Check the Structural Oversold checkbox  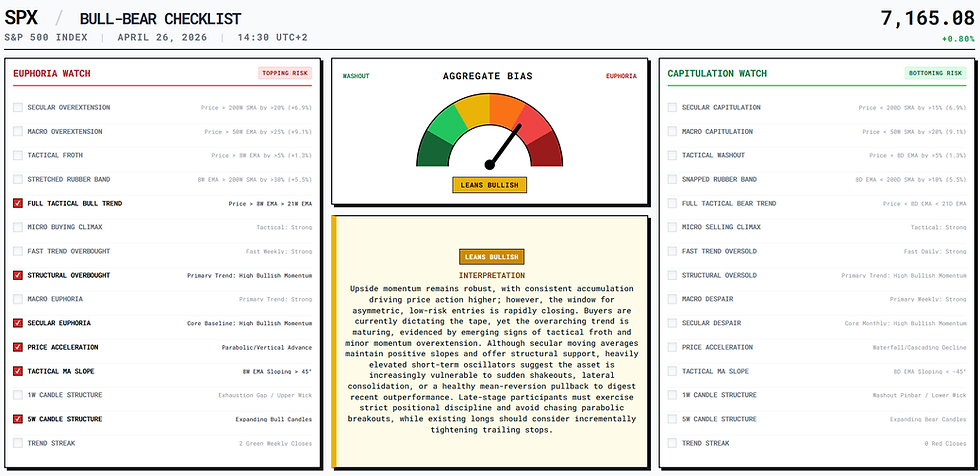point(672,275)
